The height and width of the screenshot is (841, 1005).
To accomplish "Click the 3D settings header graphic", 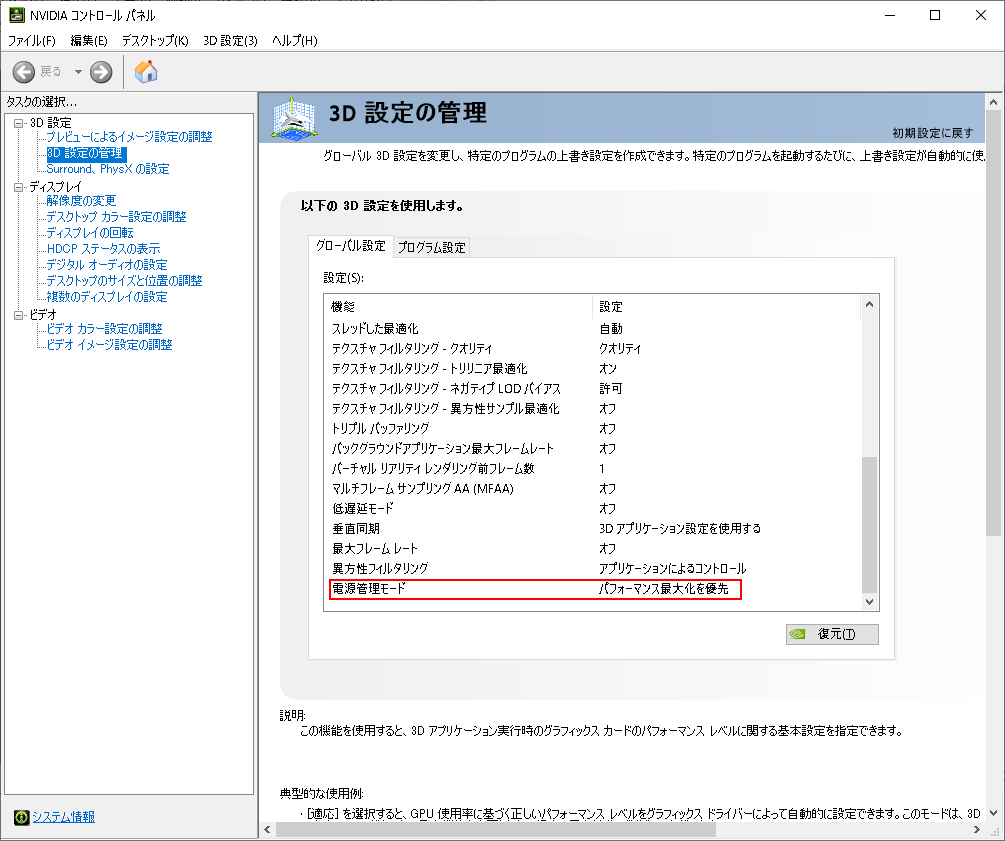I will coord(294,117).
